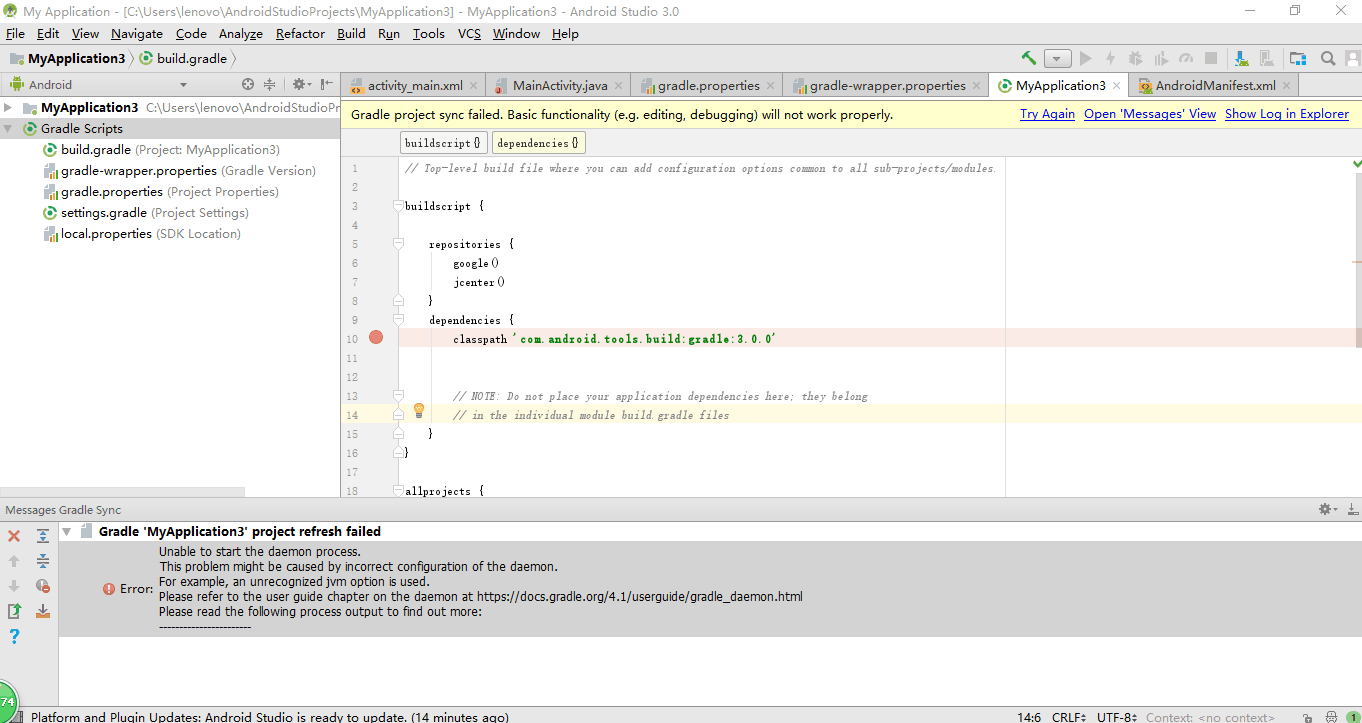This screenshot has height=723, width=1362.
Task: Open the Messages panel gear menu
Action: point(1328,510)
